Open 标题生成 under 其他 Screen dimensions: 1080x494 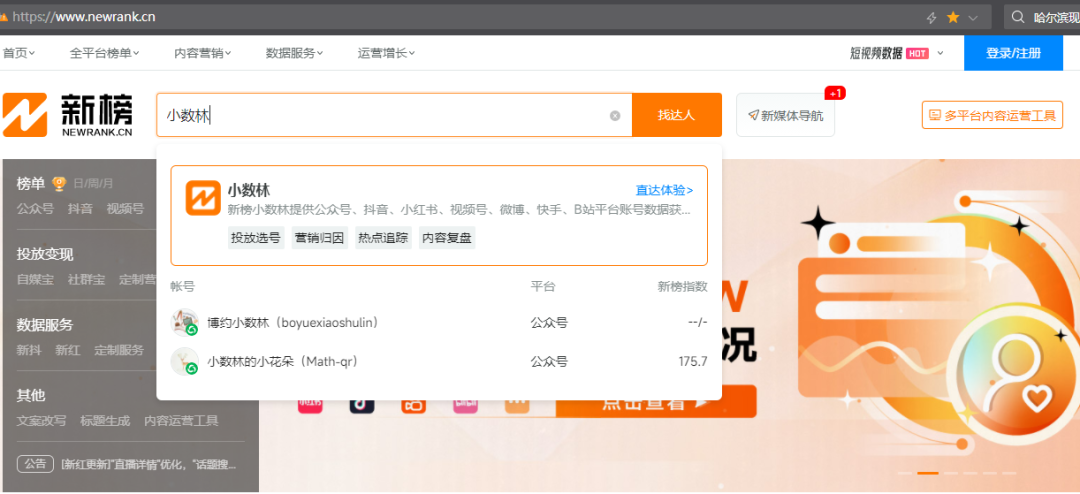(x=105, y=420)
